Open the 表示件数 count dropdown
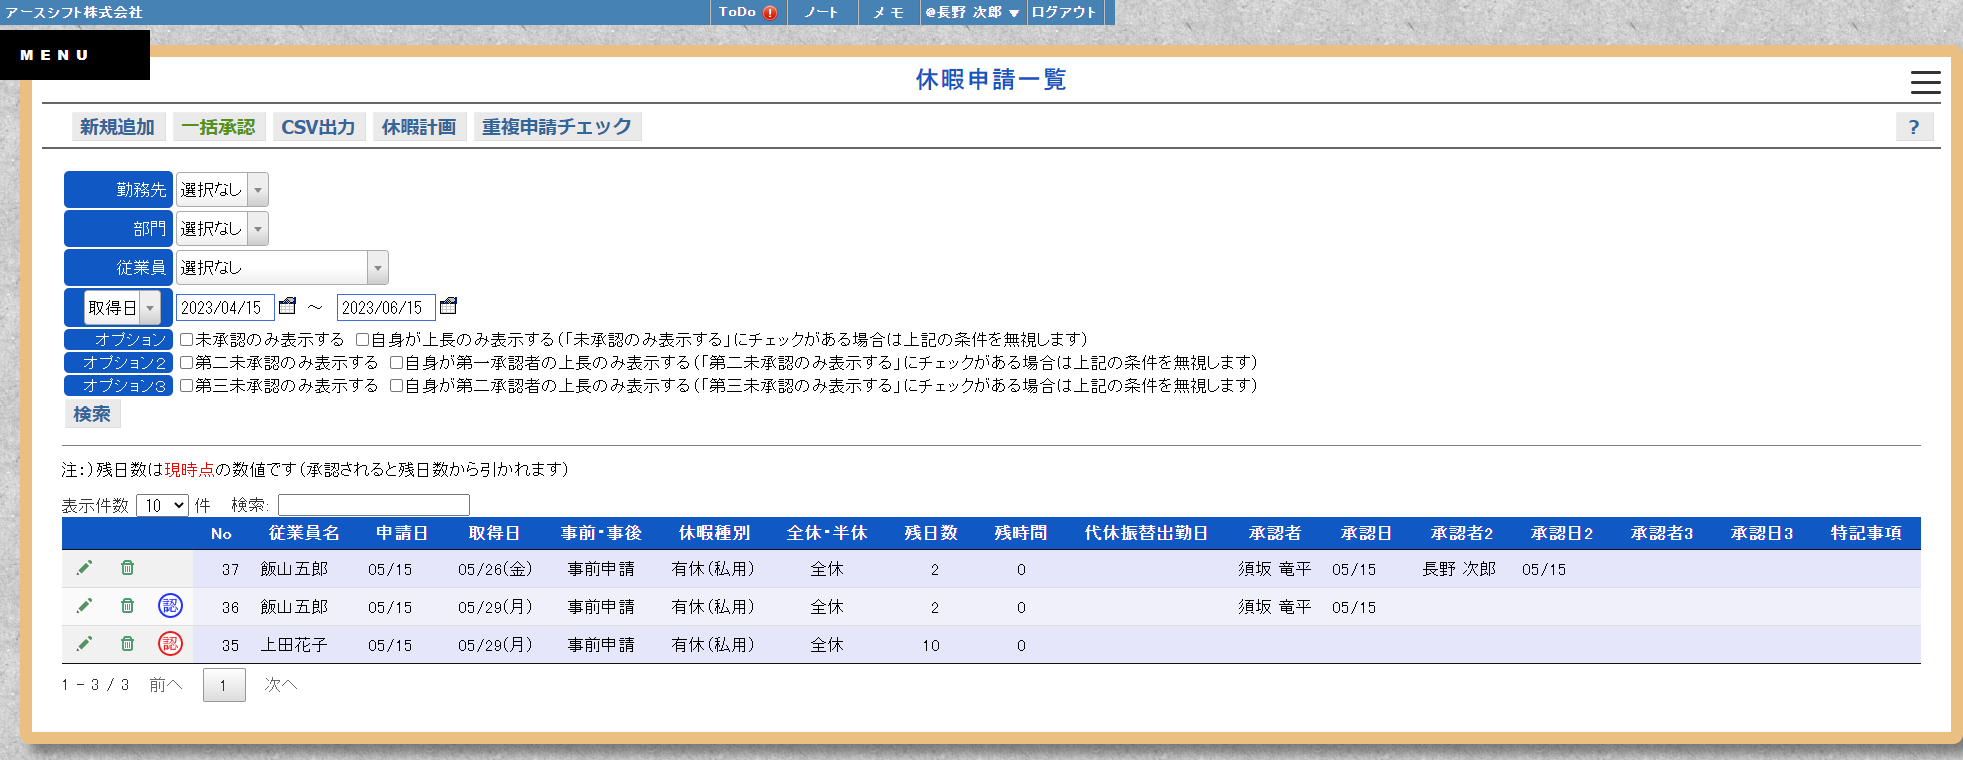The width and height of the screenshot is (1963, 760). click(x=162, y=506)
